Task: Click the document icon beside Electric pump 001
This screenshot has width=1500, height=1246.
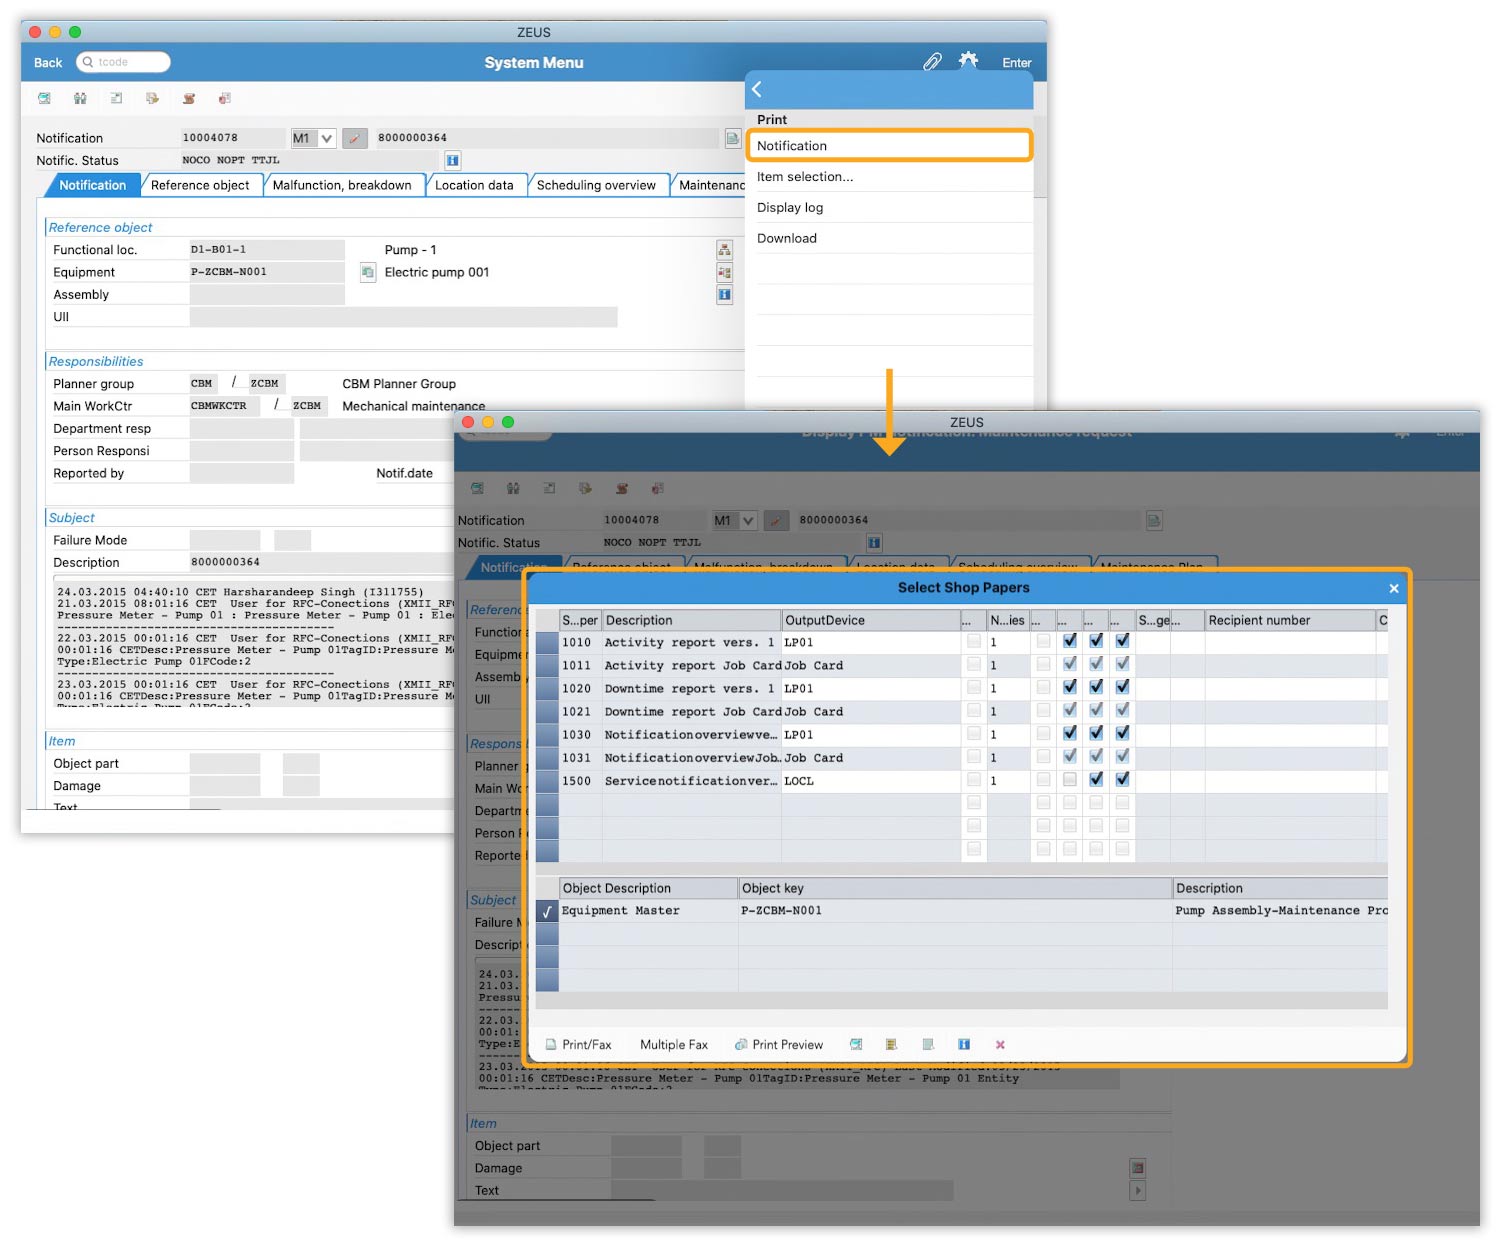Action: pos(368,272)
